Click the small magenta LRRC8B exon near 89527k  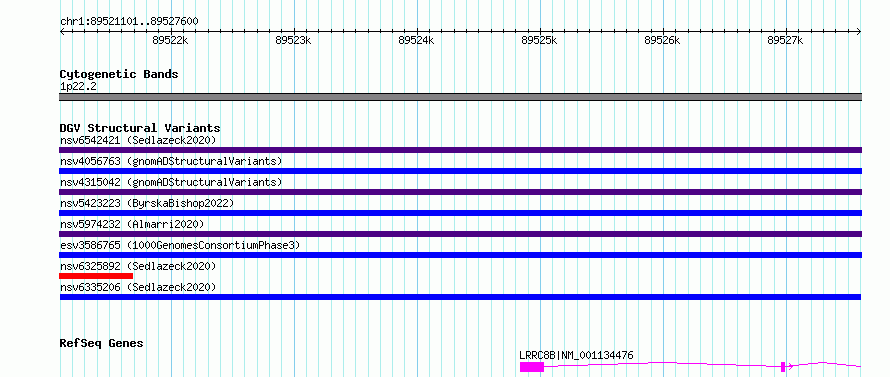(783, 367)
